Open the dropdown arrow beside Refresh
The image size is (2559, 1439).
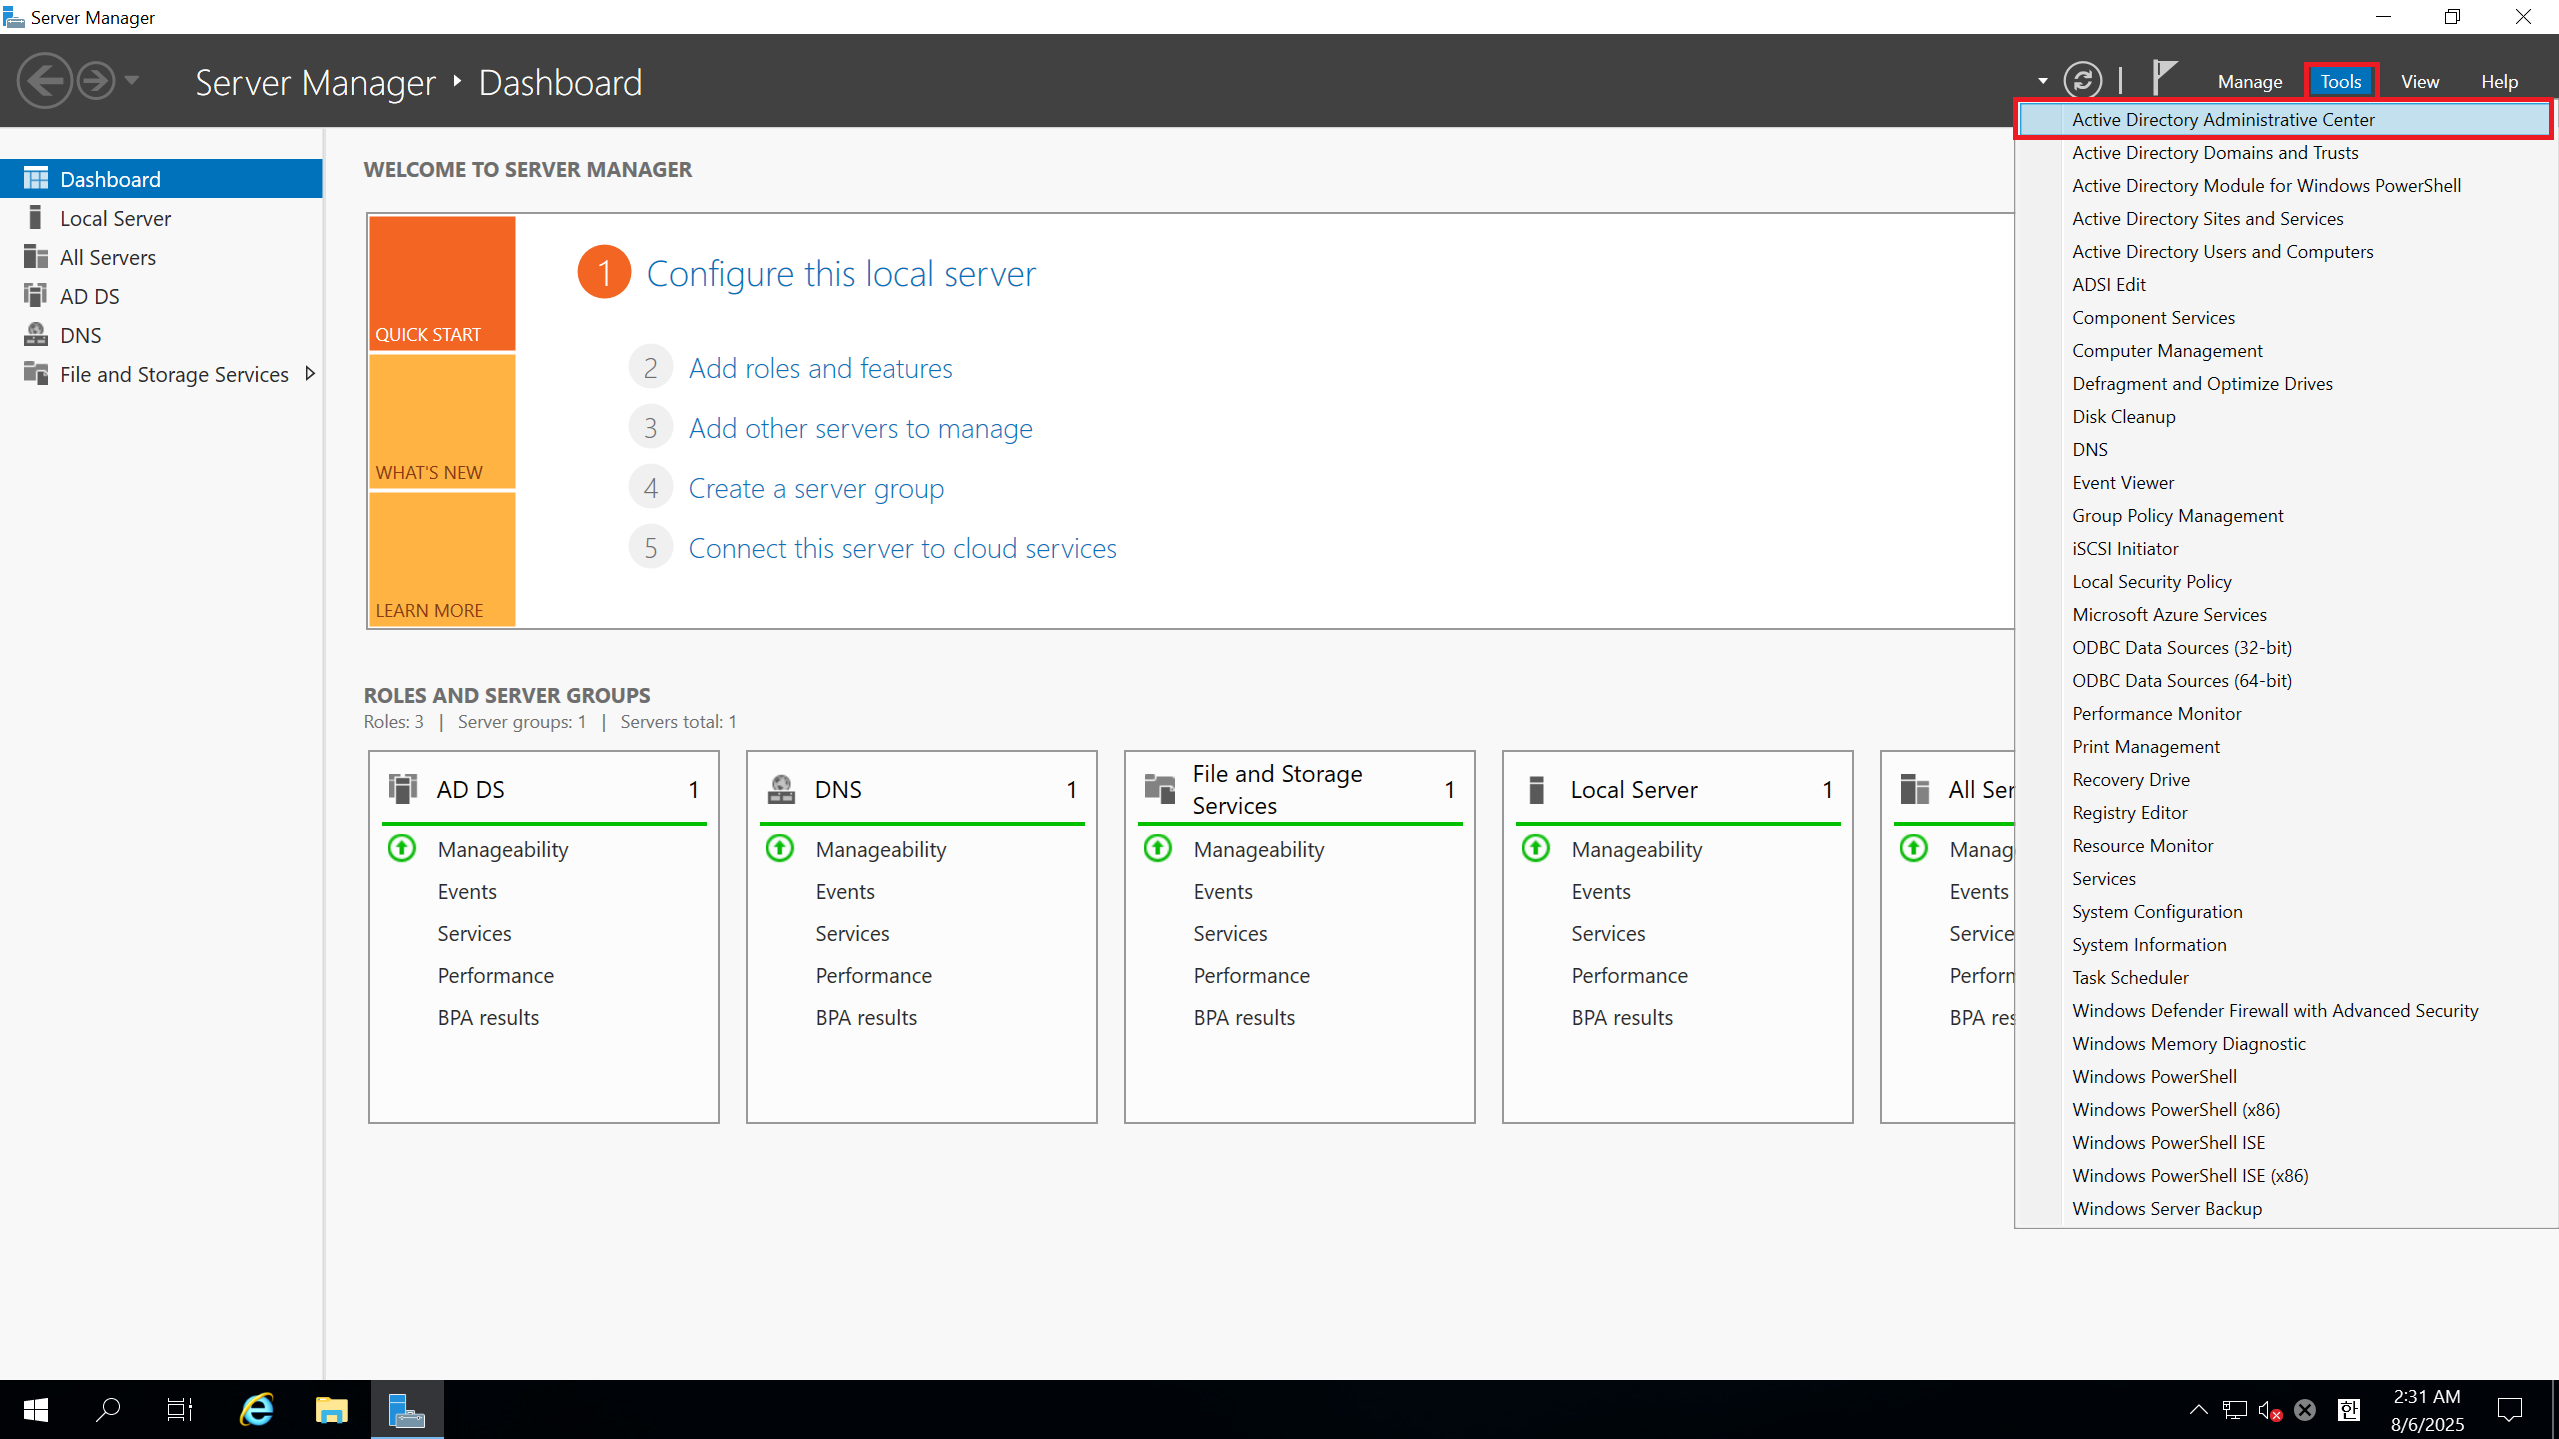(2042, 81)
